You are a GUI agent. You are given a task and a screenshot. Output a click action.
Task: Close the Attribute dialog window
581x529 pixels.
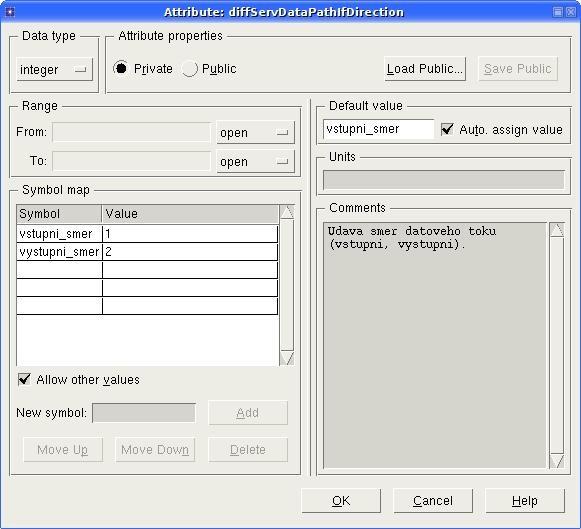point(571,12)
